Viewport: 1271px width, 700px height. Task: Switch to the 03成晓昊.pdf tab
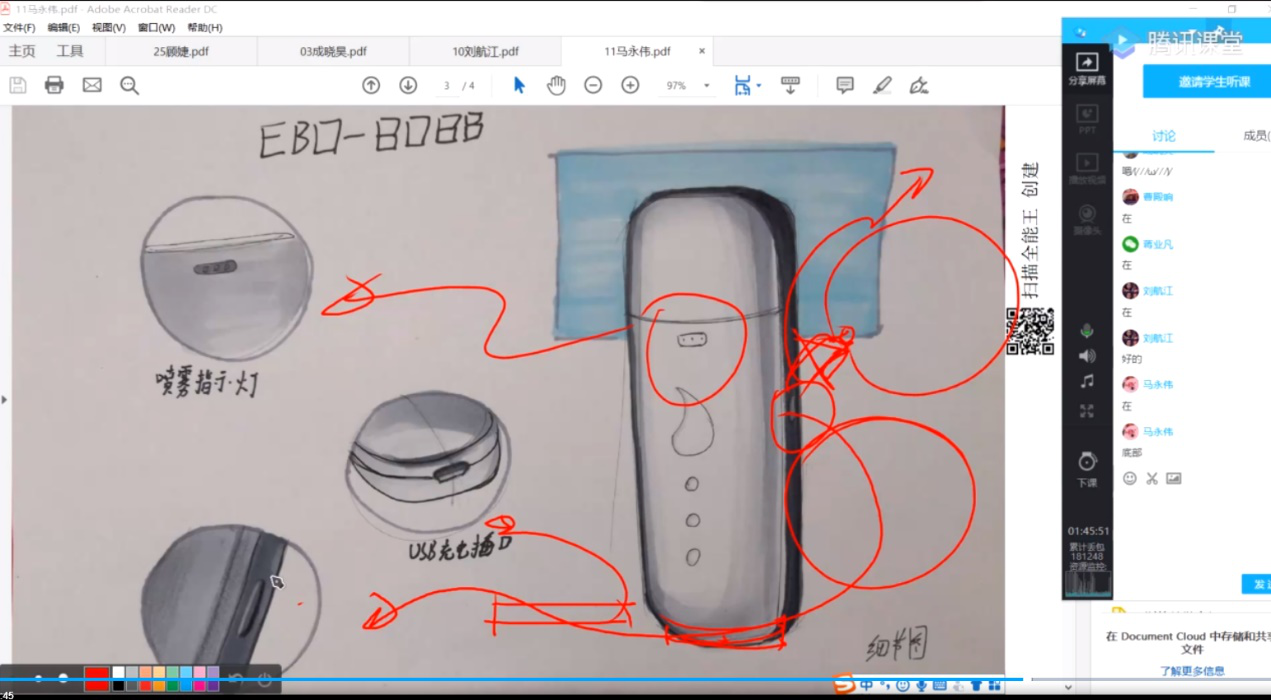pyautogui.click(x=333, y=51)
